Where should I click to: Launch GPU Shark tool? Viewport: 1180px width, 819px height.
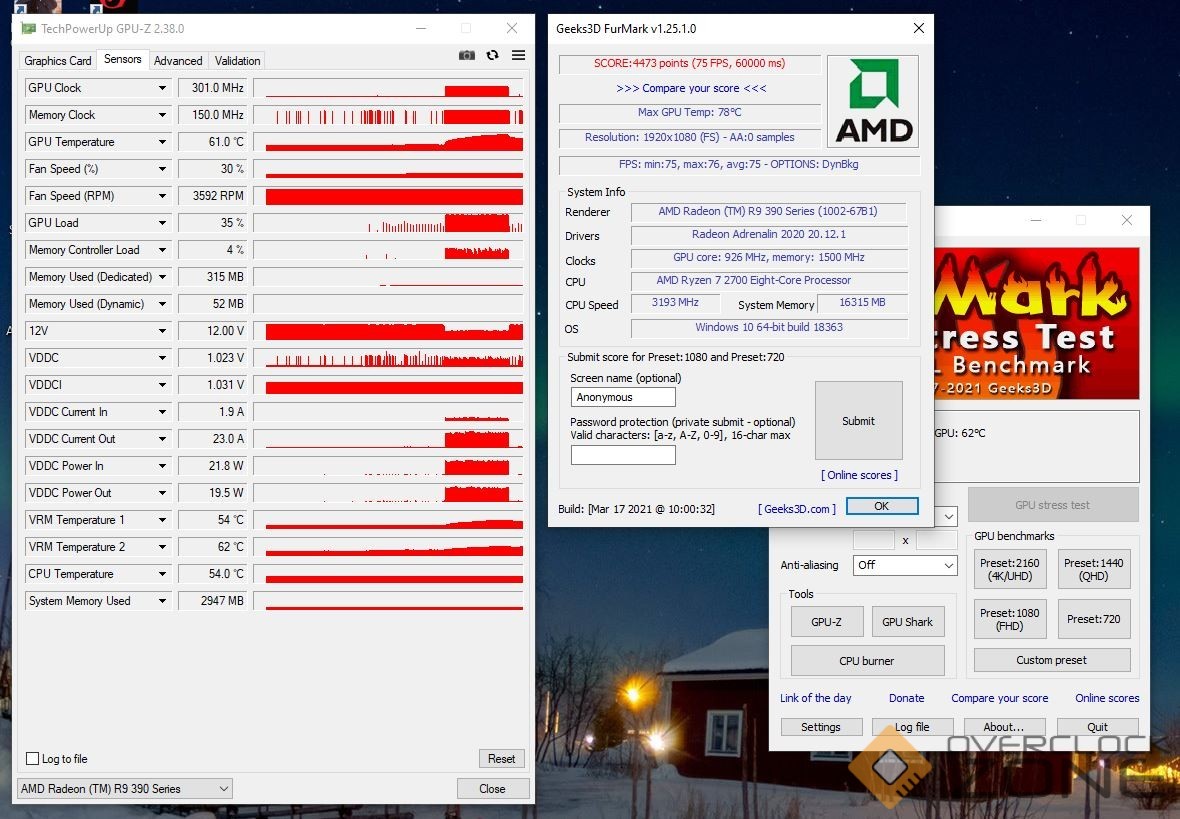tap(908, 622)
